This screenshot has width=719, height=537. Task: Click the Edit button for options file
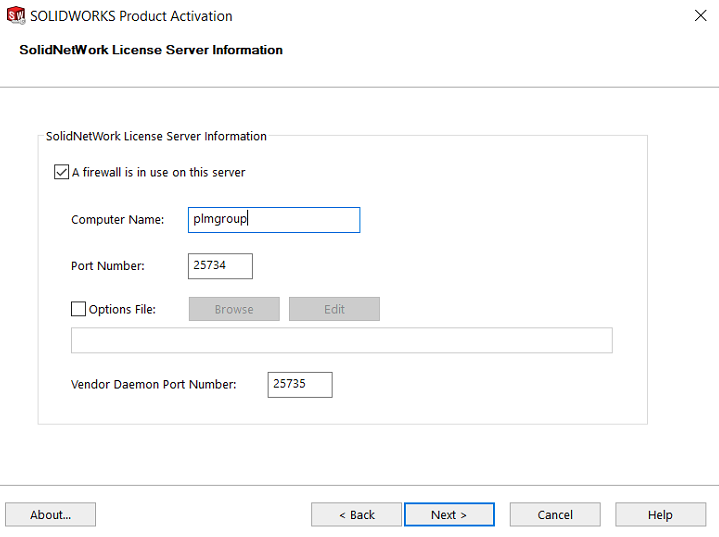tap(334, 309)
